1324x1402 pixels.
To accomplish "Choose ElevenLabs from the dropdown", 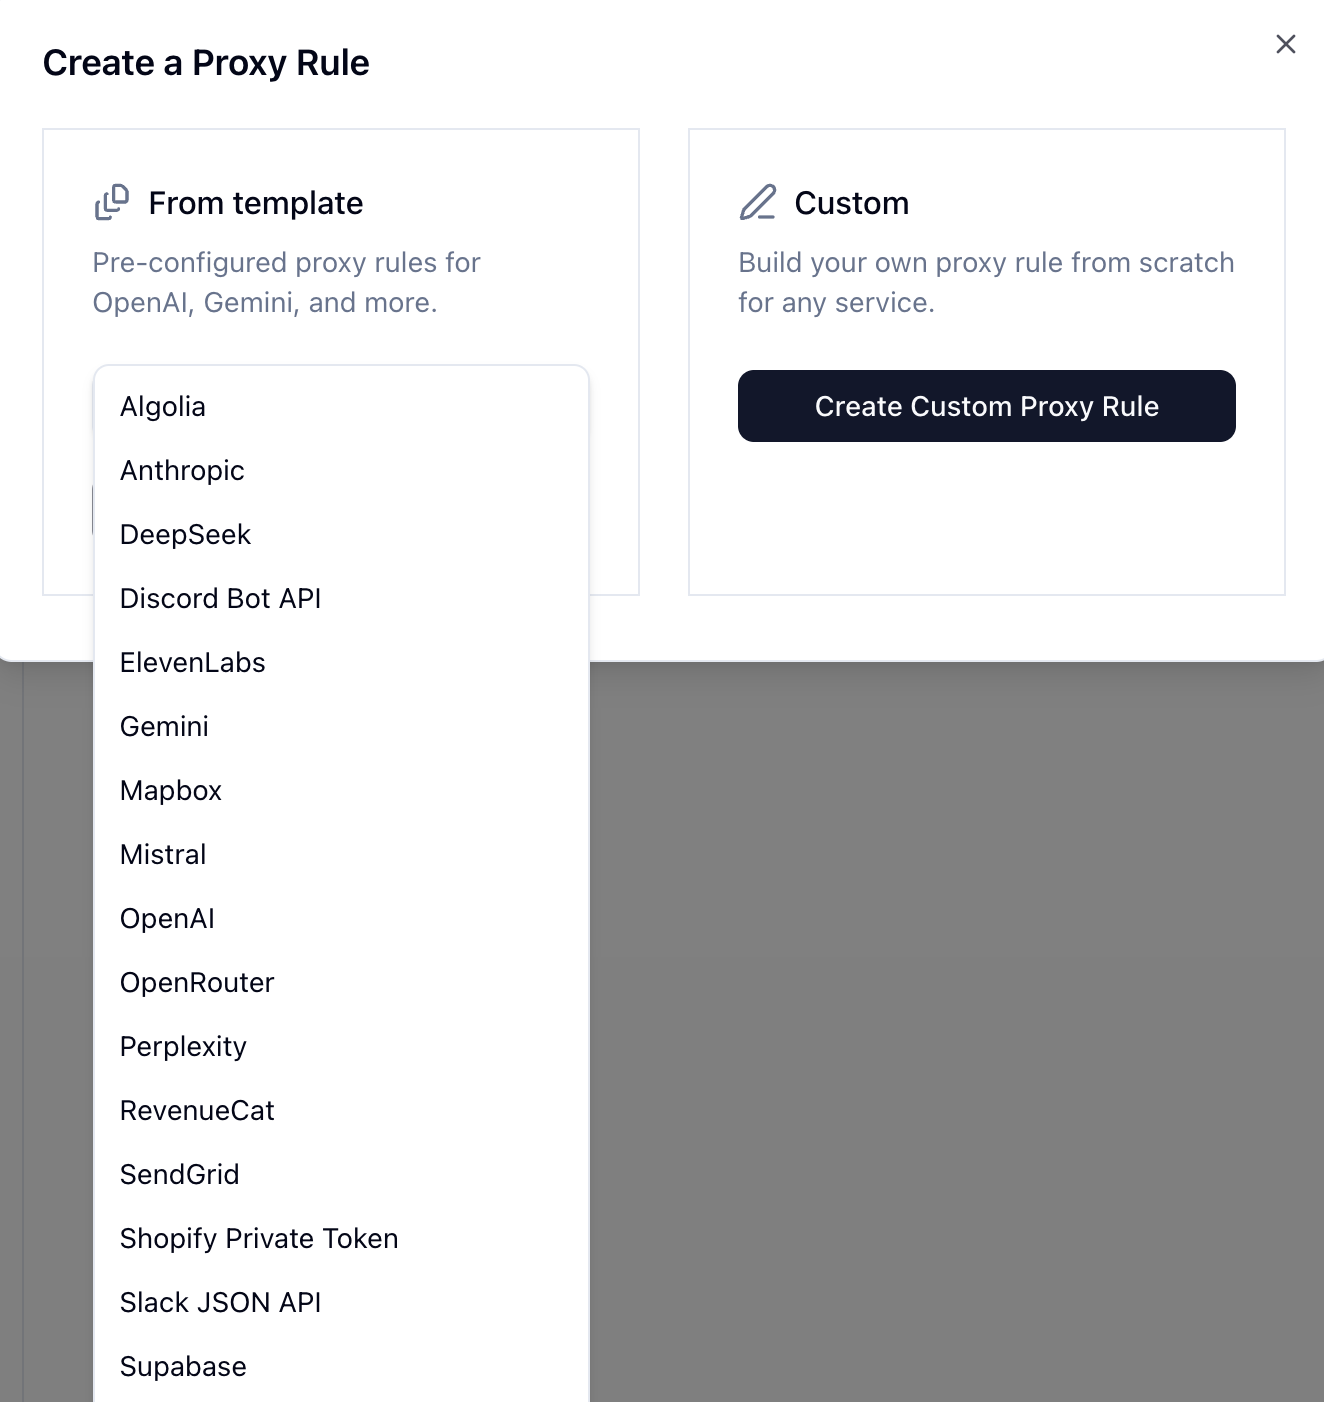I will point(192,663).
